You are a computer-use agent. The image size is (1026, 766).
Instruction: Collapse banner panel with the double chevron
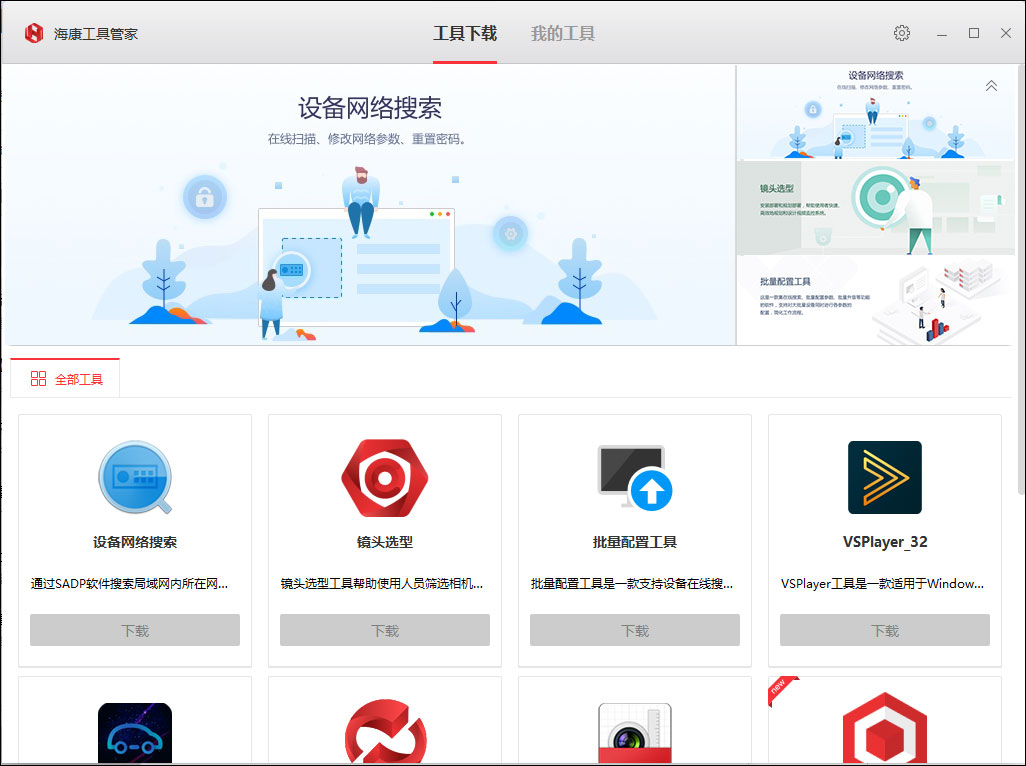pos(991,86)
